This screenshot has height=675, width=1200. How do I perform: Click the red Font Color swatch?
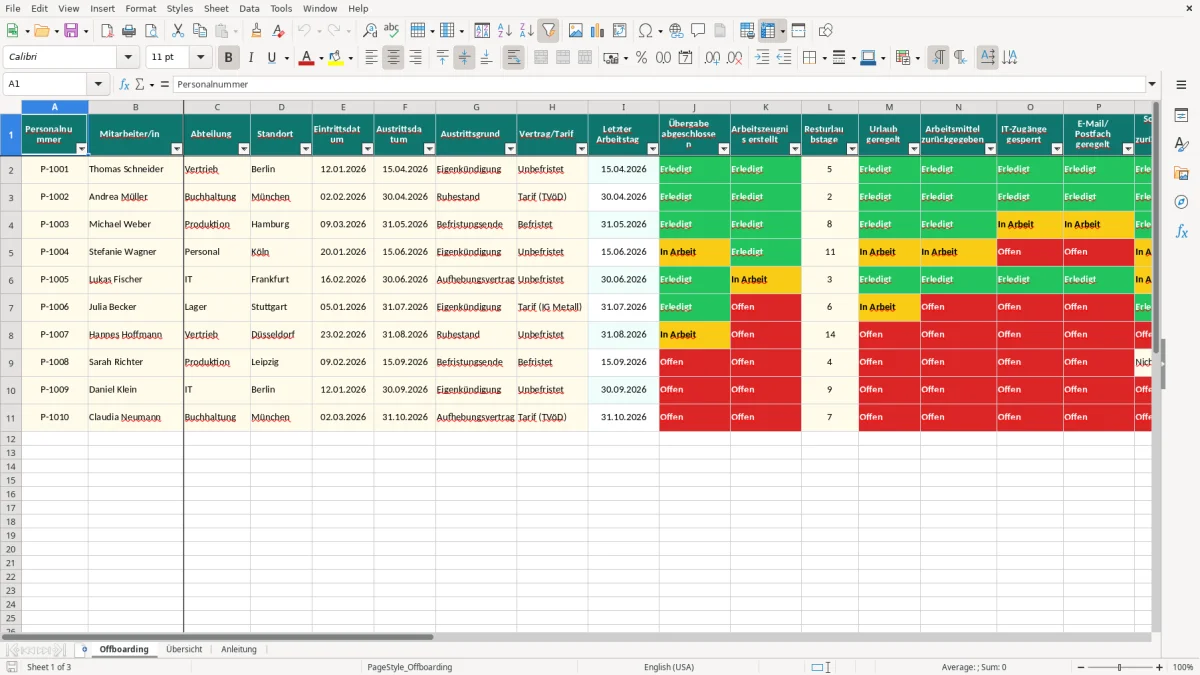click(306, 58)
